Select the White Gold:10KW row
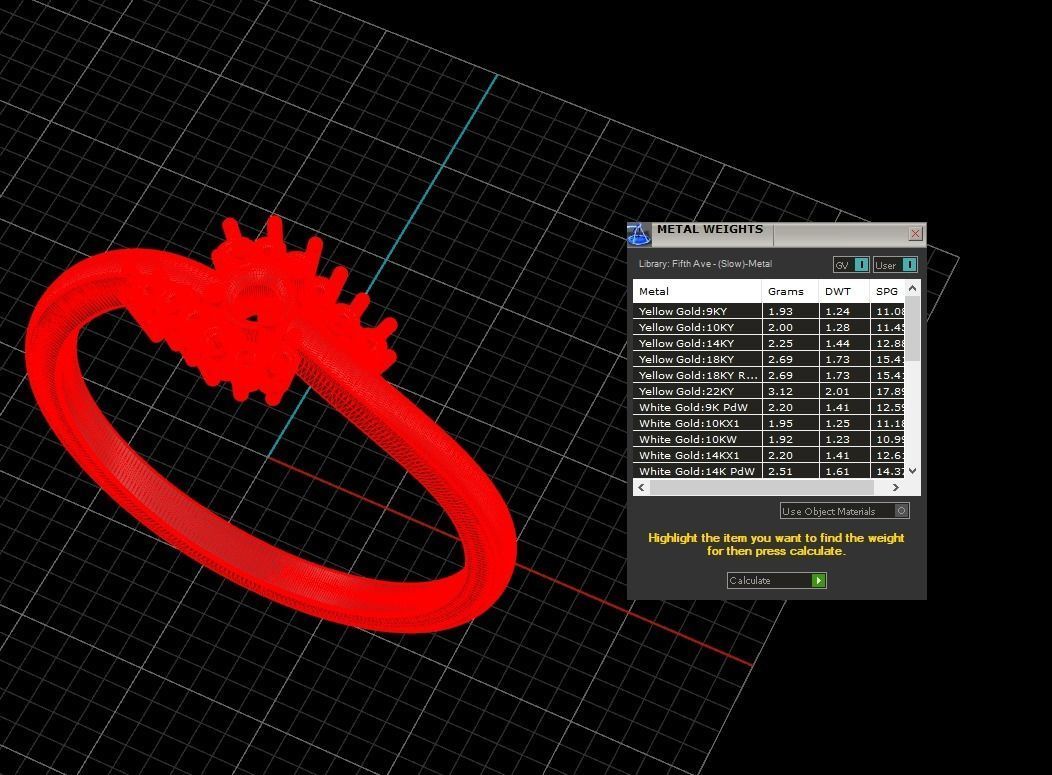The height and width of the screenshot is (775, 1052). pyautogui.click(x=769, y=440)
